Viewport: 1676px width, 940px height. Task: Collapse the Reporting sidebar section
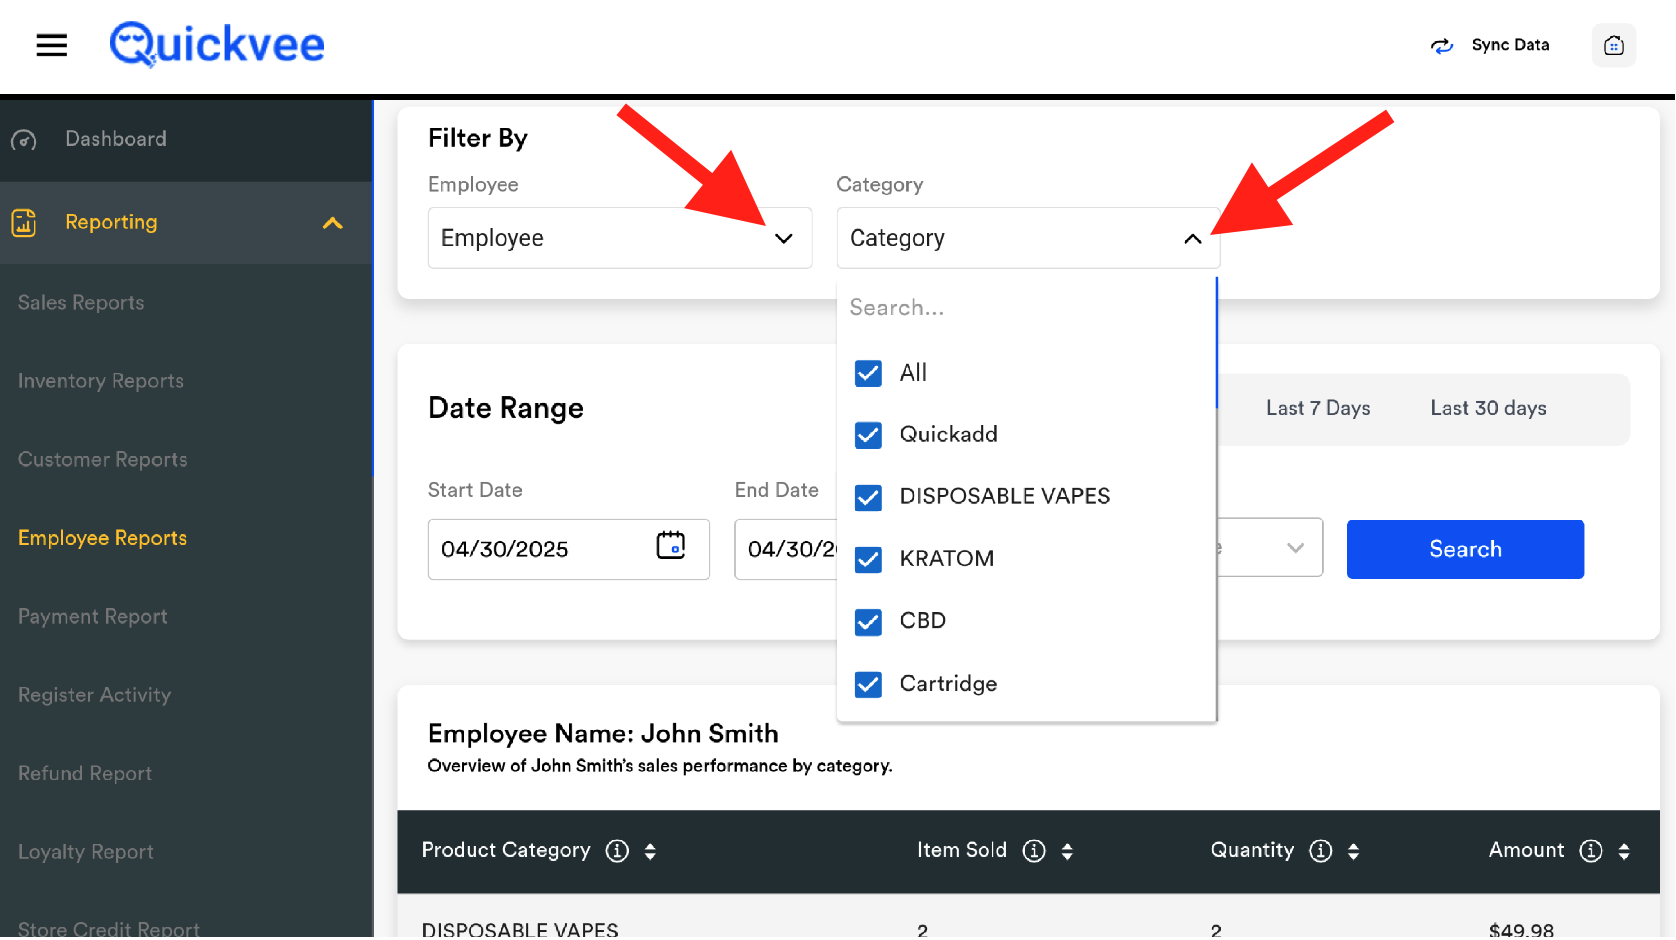[x=332, y=223]
